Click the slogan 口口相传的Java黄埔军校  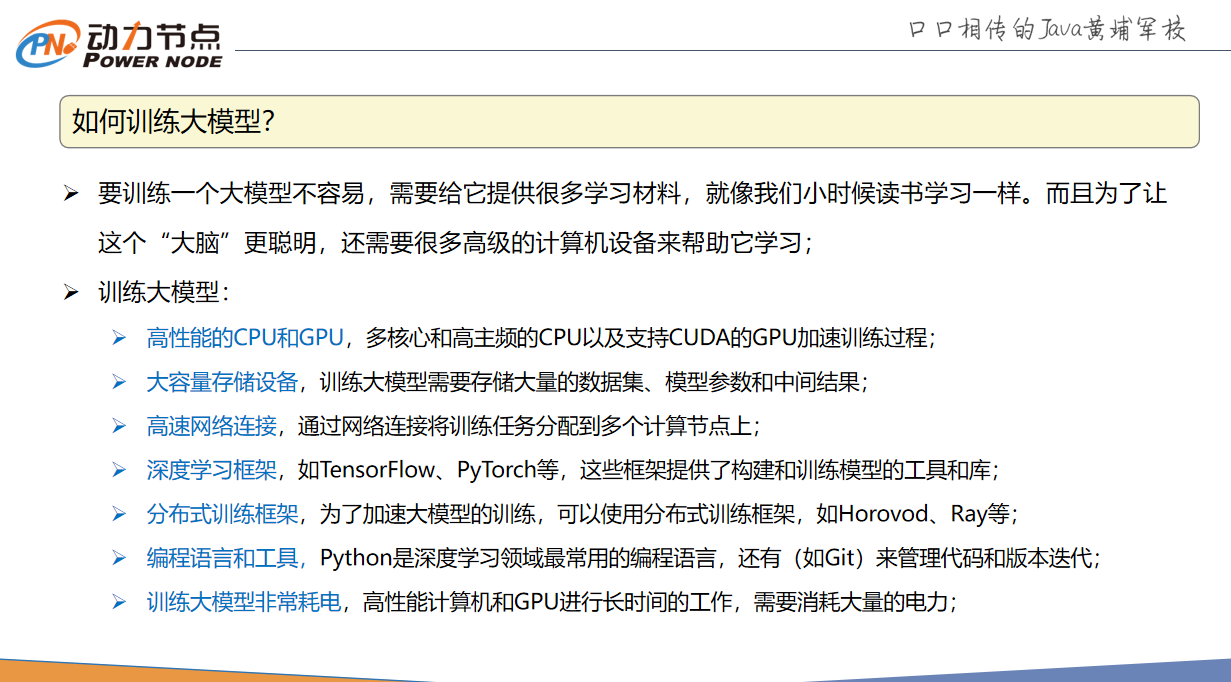tap(1047, 30)
